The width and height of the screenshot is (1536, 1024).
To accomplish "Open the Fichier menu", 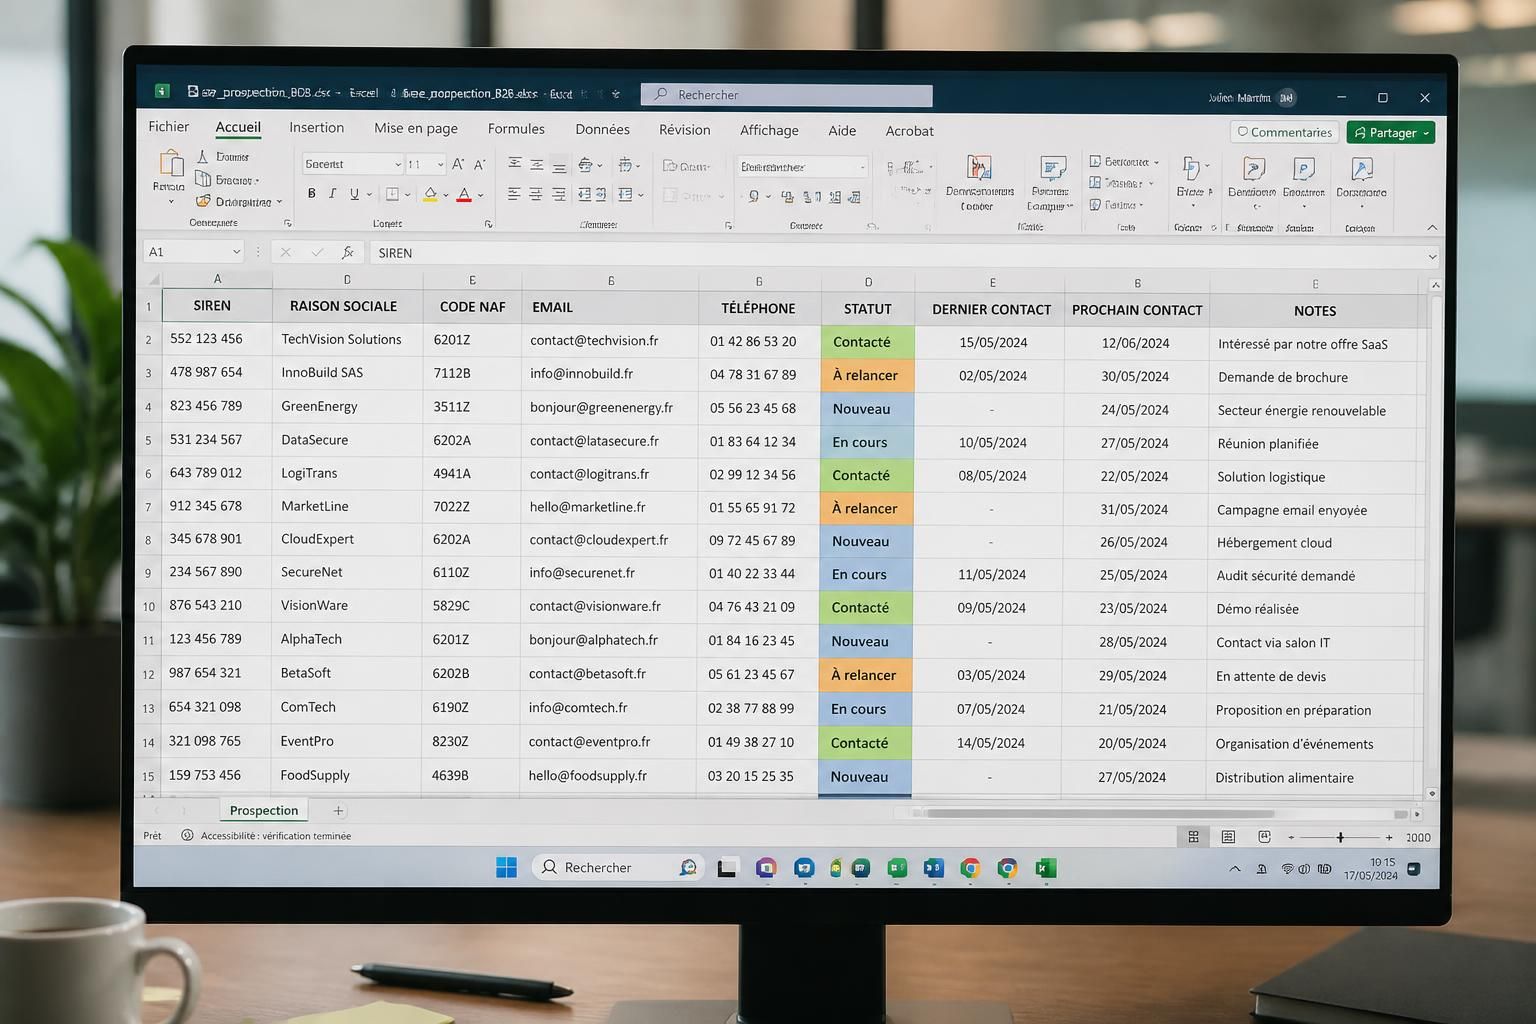I will pos(168,127).
